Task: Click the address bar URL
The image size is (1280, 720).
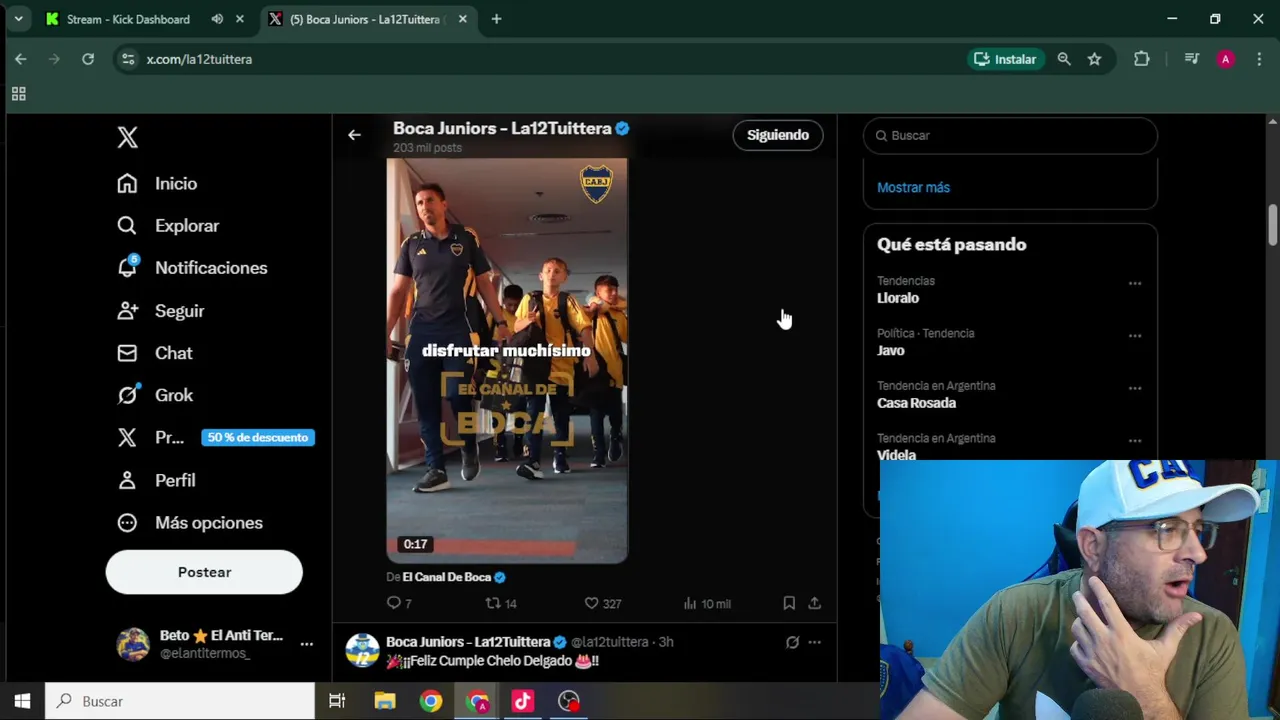Action: (x=199, y=59)
